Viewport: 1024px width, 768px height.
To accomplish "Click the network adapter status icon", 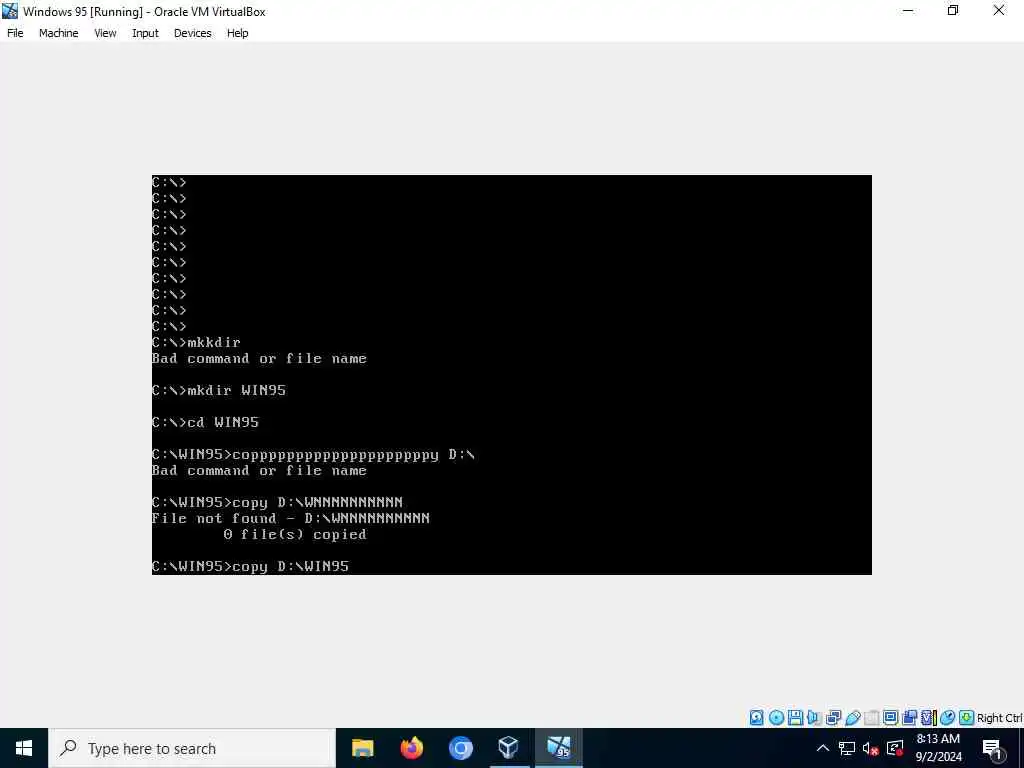I will point(833,718).
